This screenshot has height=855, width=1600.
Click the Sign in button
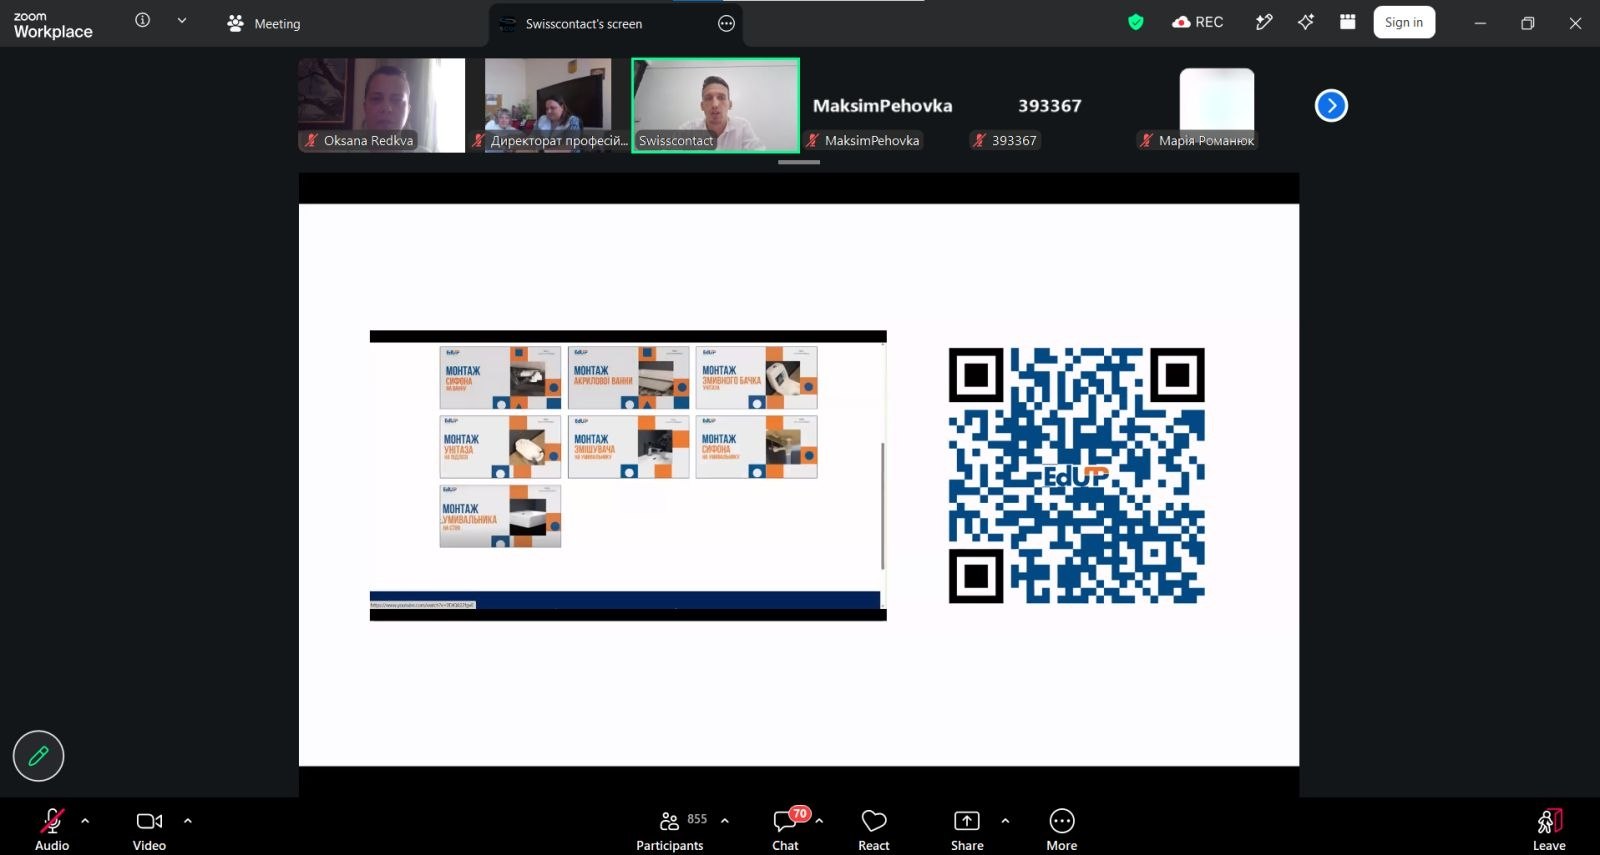[x=1404, y=22]
